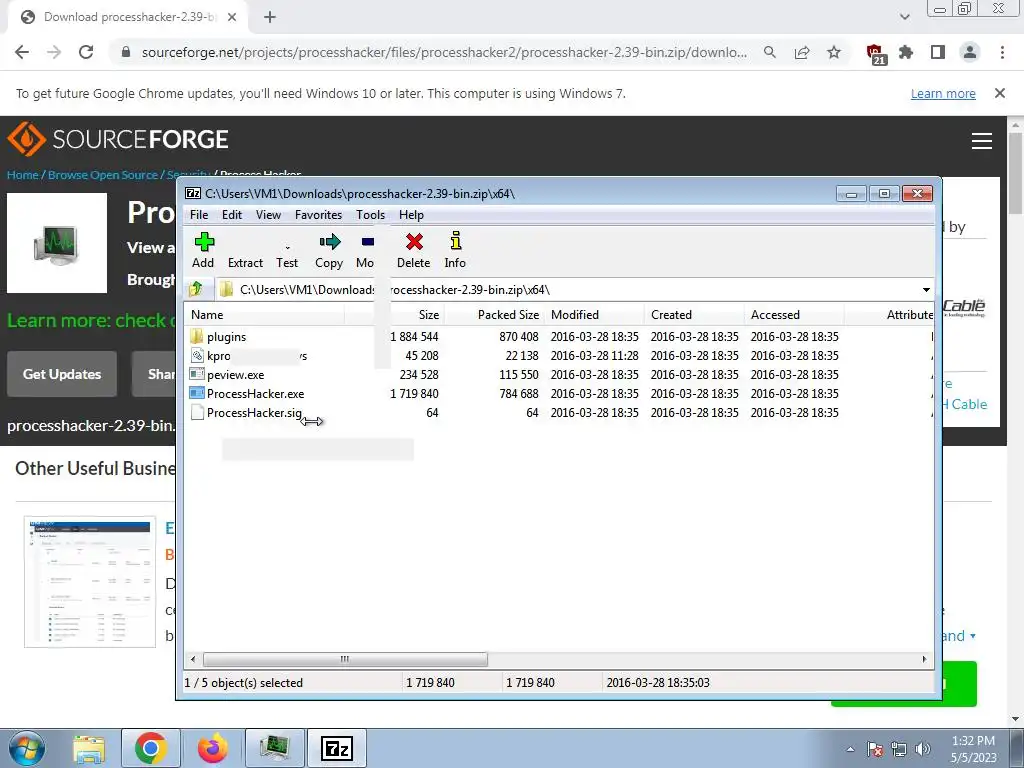Open the Favorites menu
Image resolution: width=1024 pixels, height=768 pixels.
(318, 215)
